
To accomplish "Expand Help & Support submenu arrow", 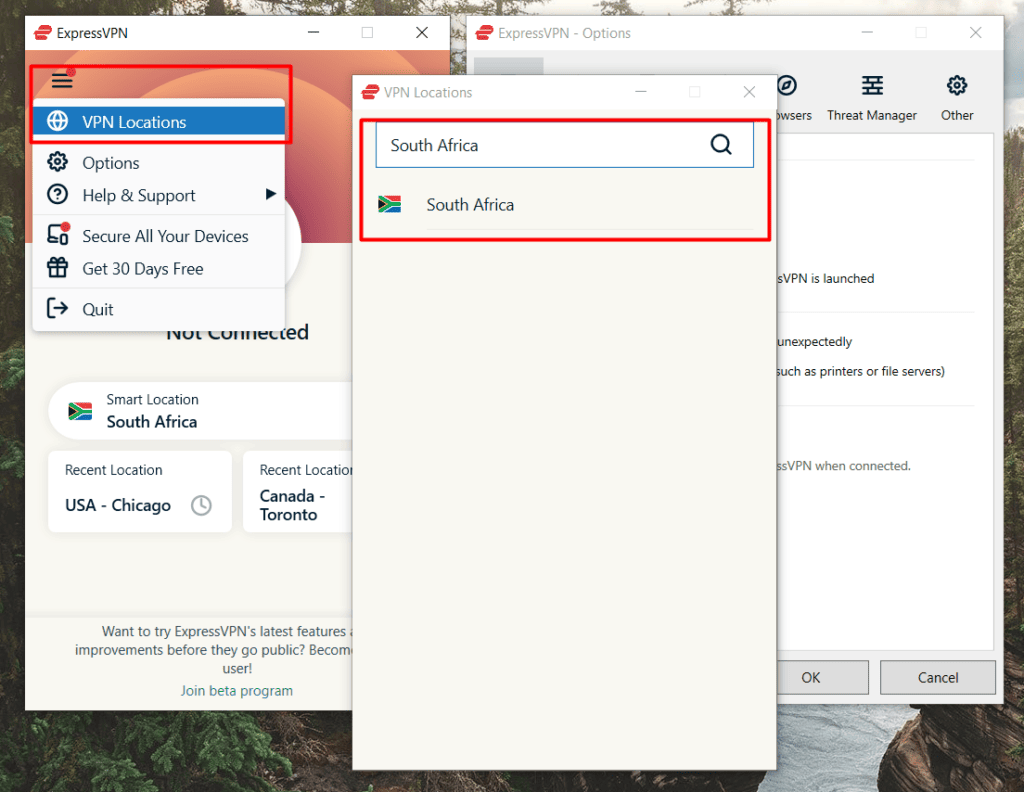I will click(270, 194).
